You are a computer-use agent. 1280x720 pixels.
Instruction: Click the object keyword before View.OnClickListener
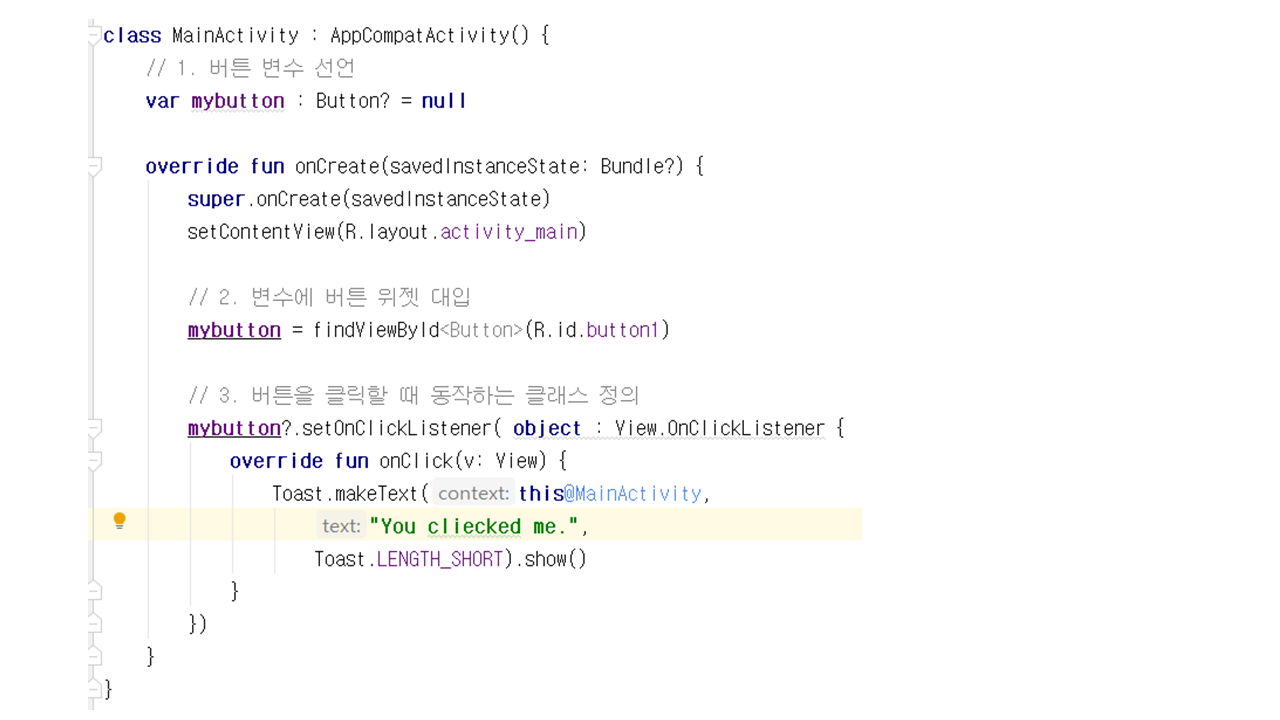pos(547,428)
